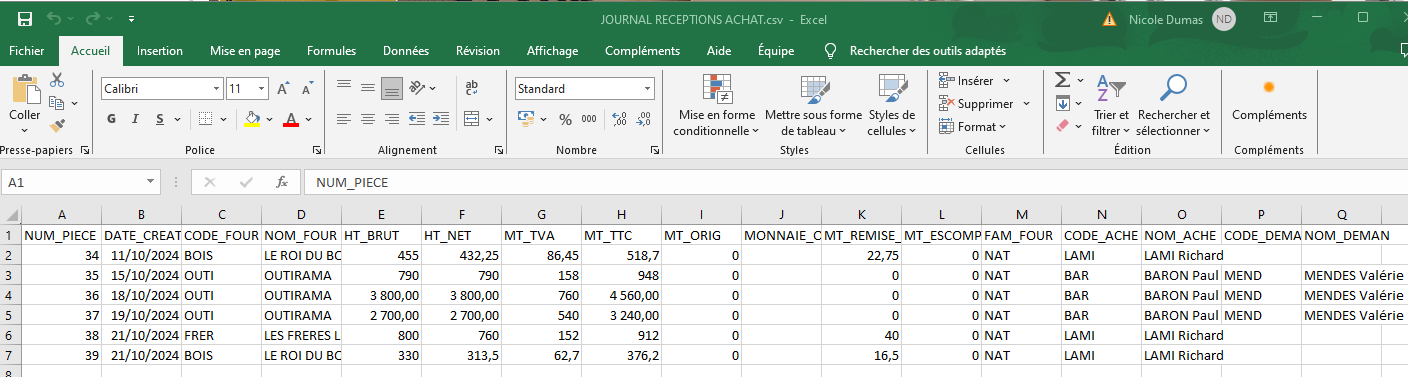
Task: Click the Format Painter brush icon
Action: [57, 126]
